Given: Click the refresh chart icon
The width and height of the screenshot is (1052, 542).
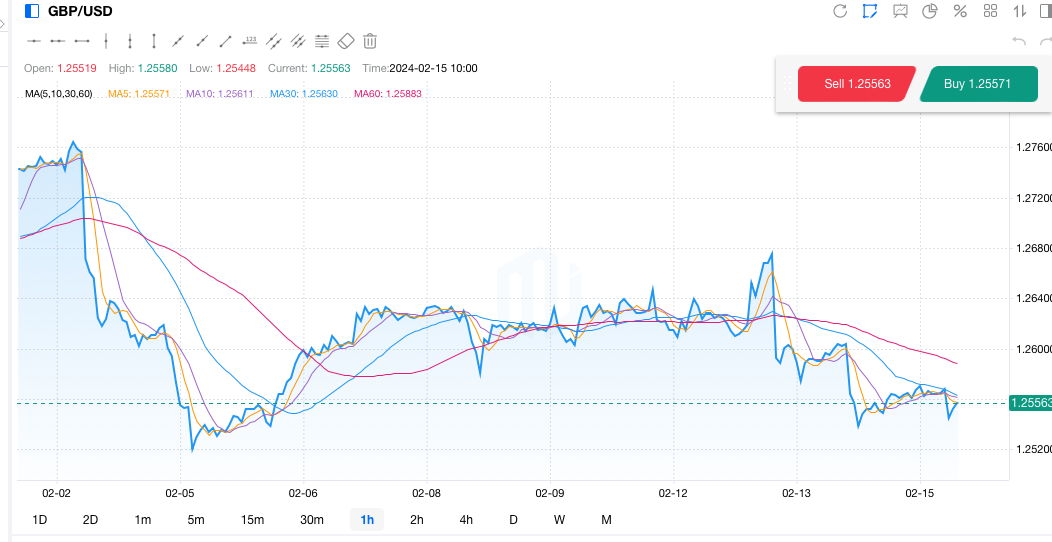Looking at the screenshot, I should [x=840, y=11].
